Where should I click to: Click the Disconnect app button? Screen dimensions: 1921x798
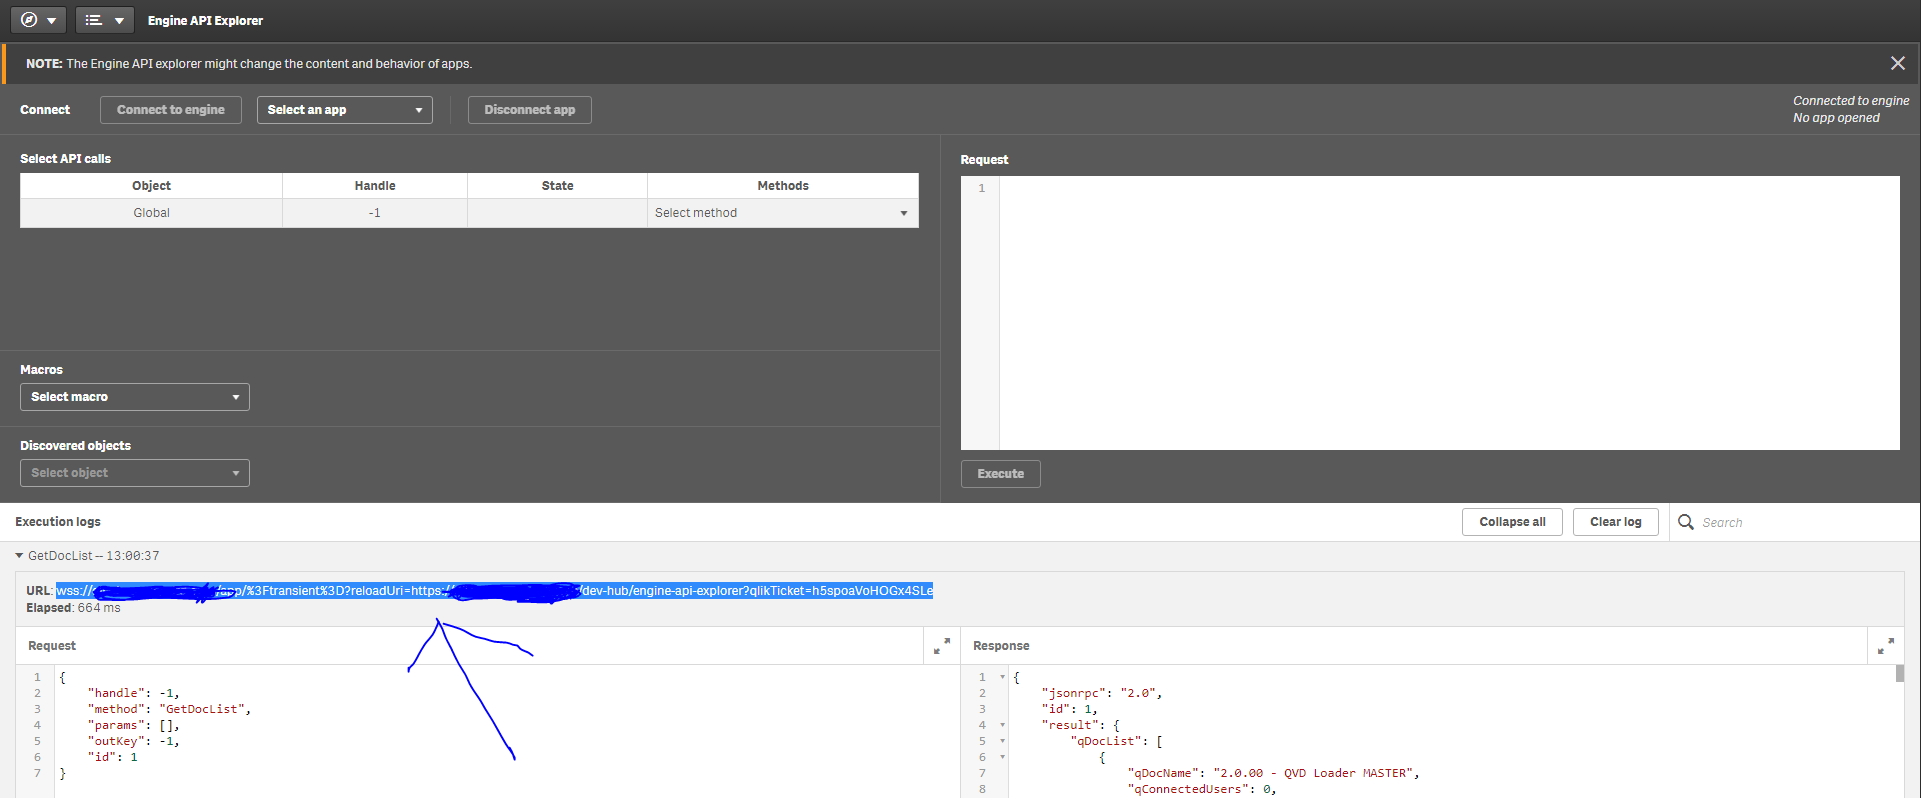(x=530, y=110)
